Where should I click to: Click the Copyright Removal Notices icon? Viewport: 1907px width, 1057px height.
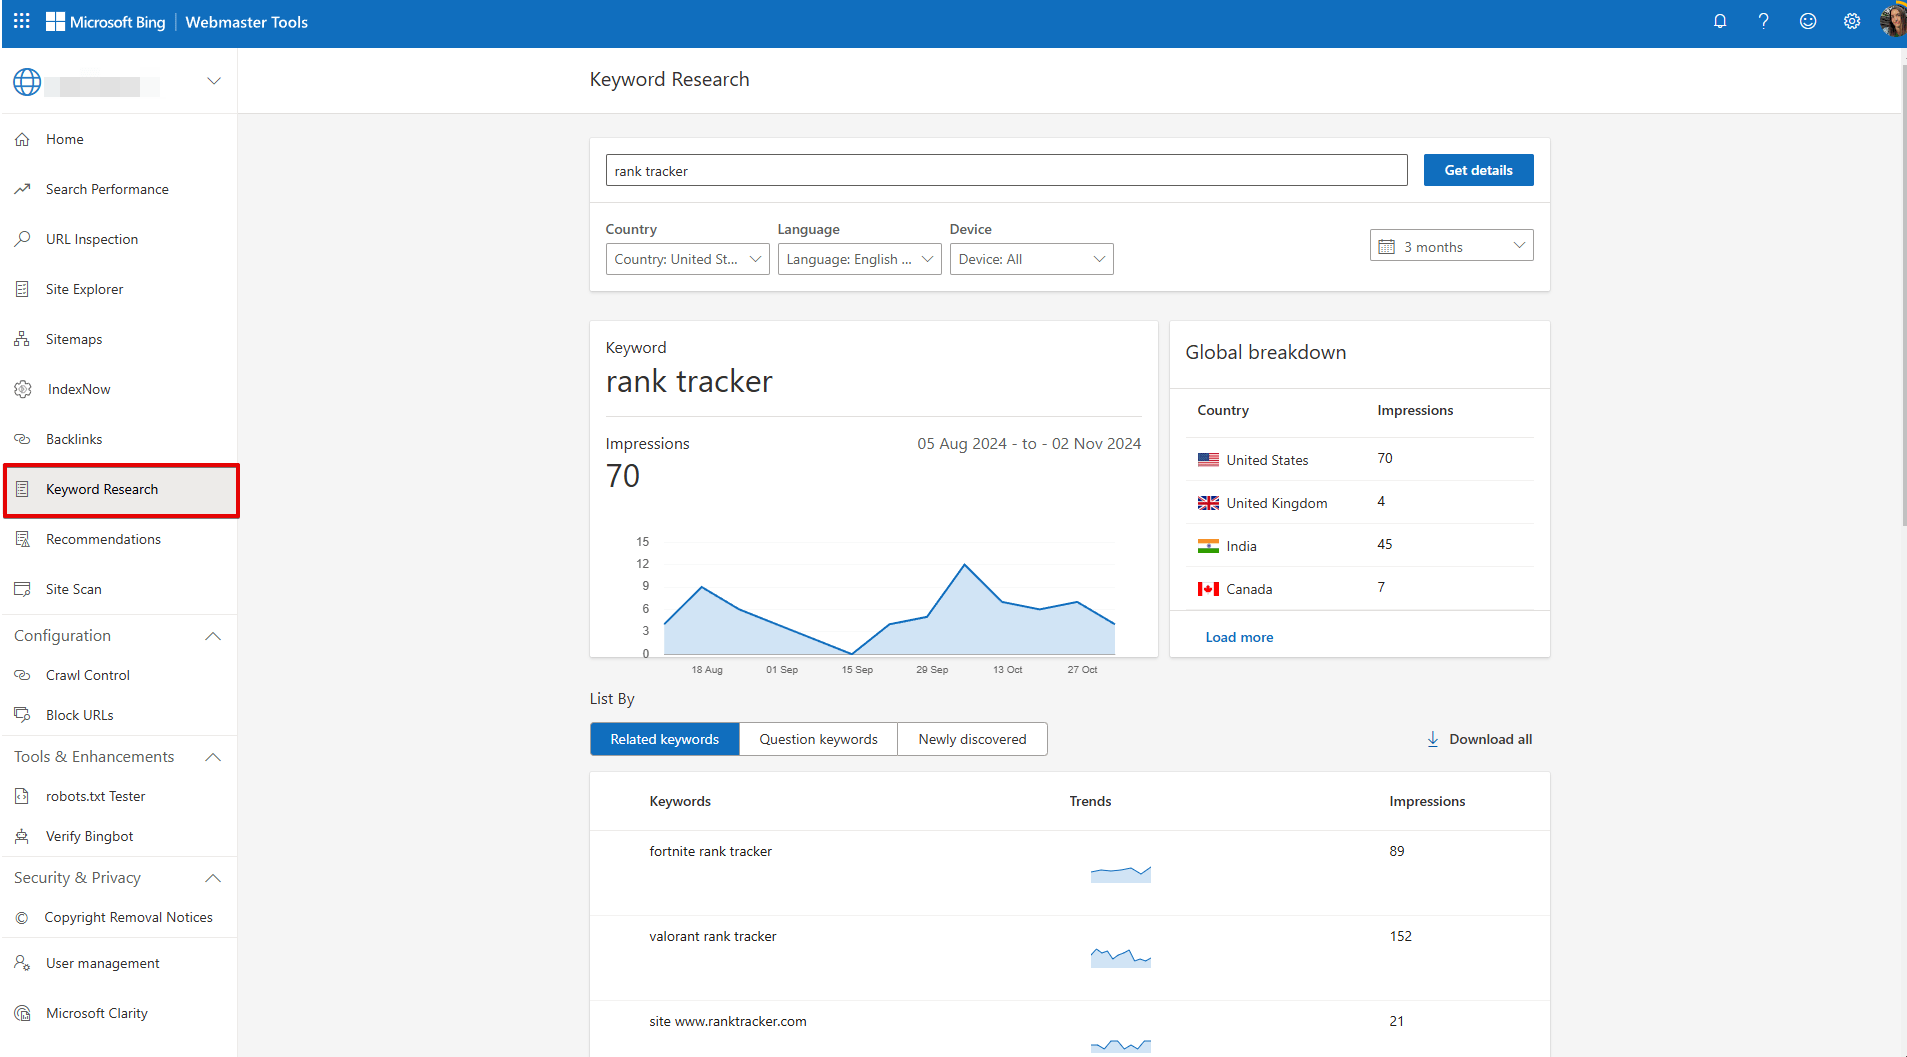[22, 917]
